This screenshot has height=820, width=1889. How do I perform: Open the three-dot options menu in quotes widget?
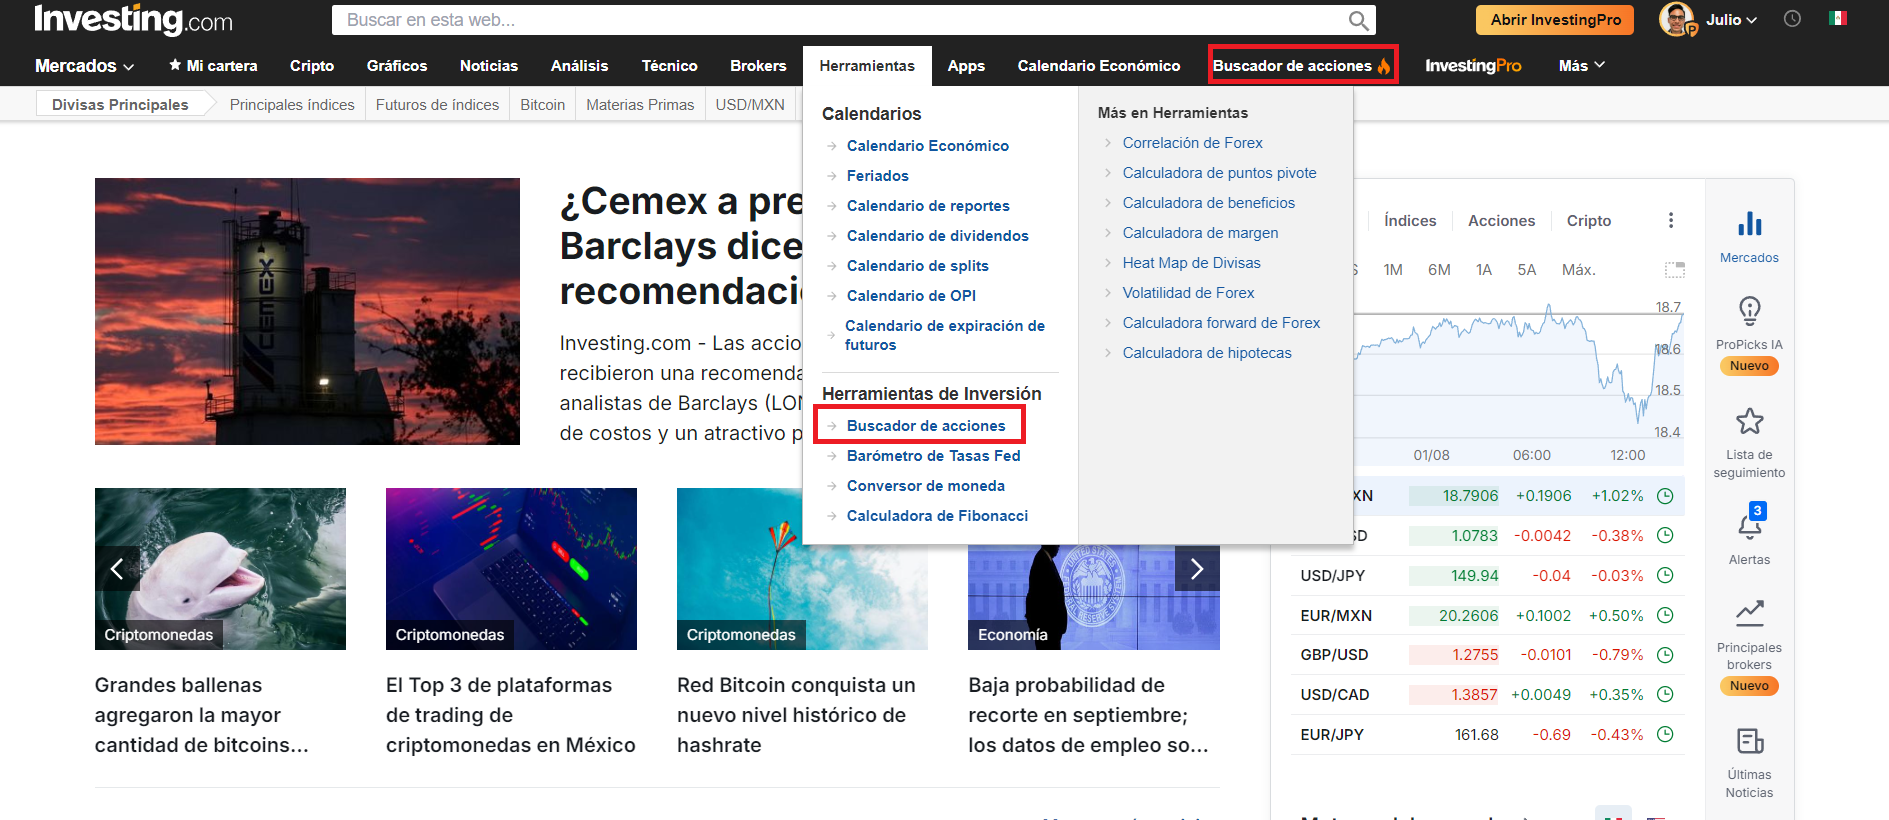coord(1670,221)
